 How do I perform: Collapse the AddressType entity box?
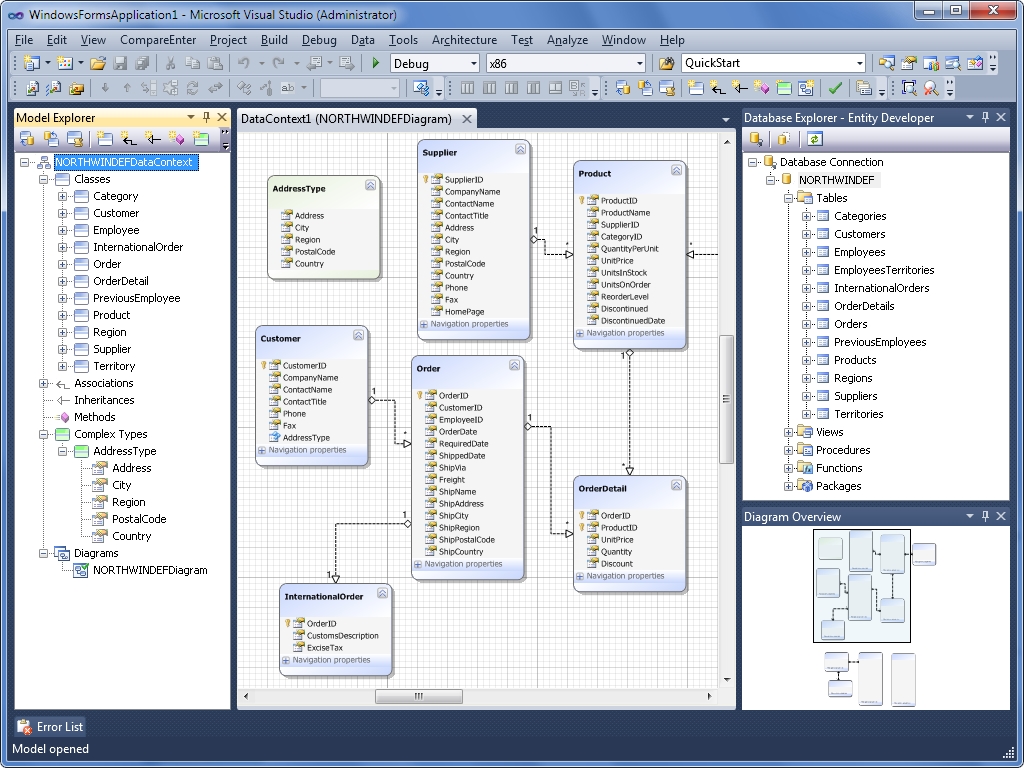click(x=370, y=185)
